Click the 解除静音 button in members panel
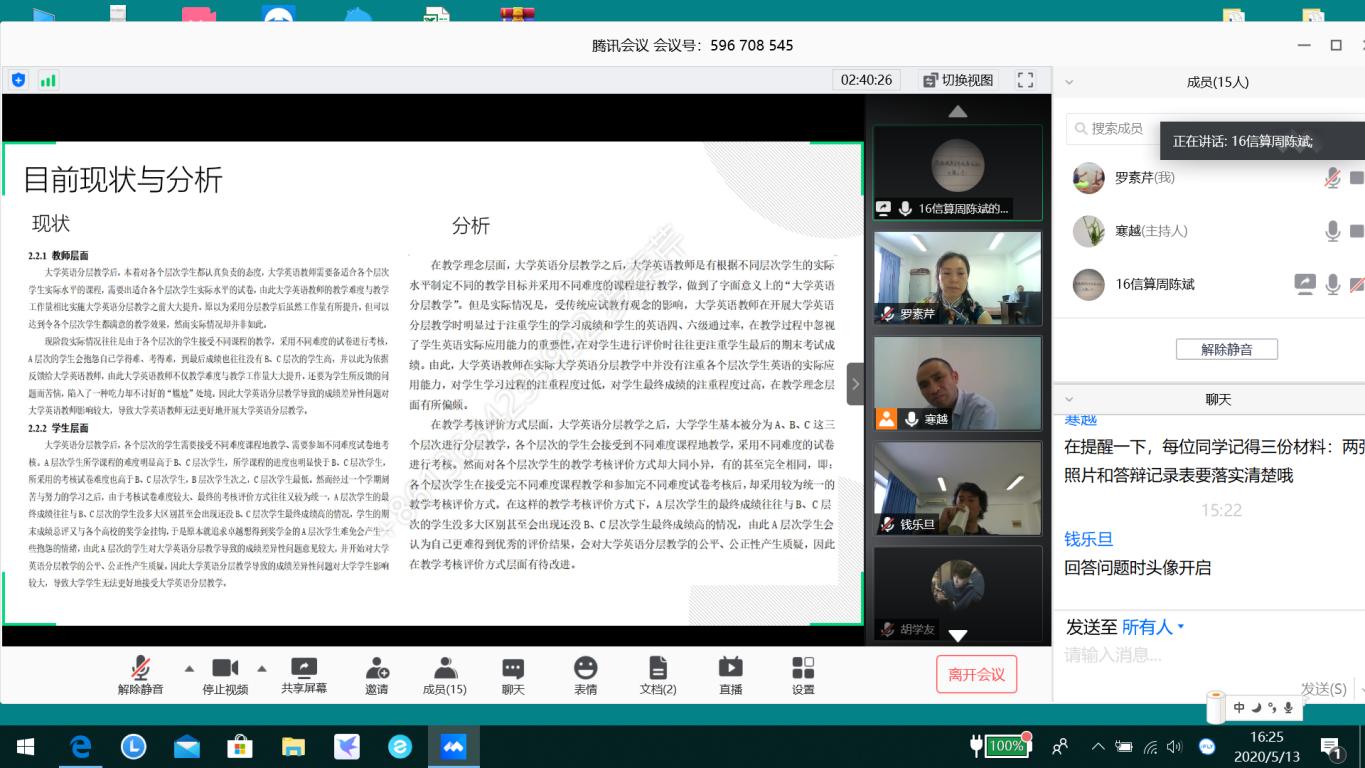Screen dimensions: 1365x768 click(x=1226, y=349)
